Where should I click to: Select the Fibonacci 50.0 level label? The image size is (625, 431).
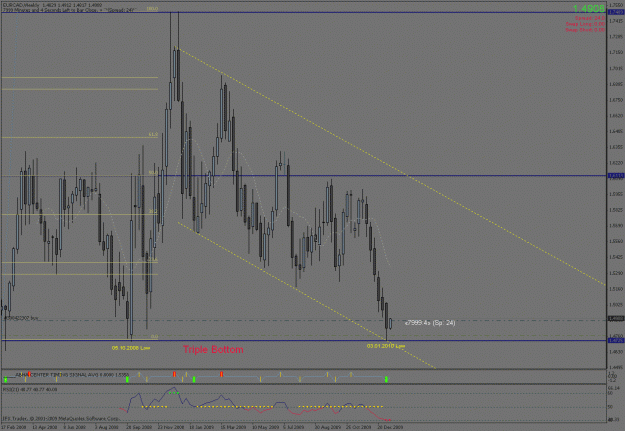[153, 173]
